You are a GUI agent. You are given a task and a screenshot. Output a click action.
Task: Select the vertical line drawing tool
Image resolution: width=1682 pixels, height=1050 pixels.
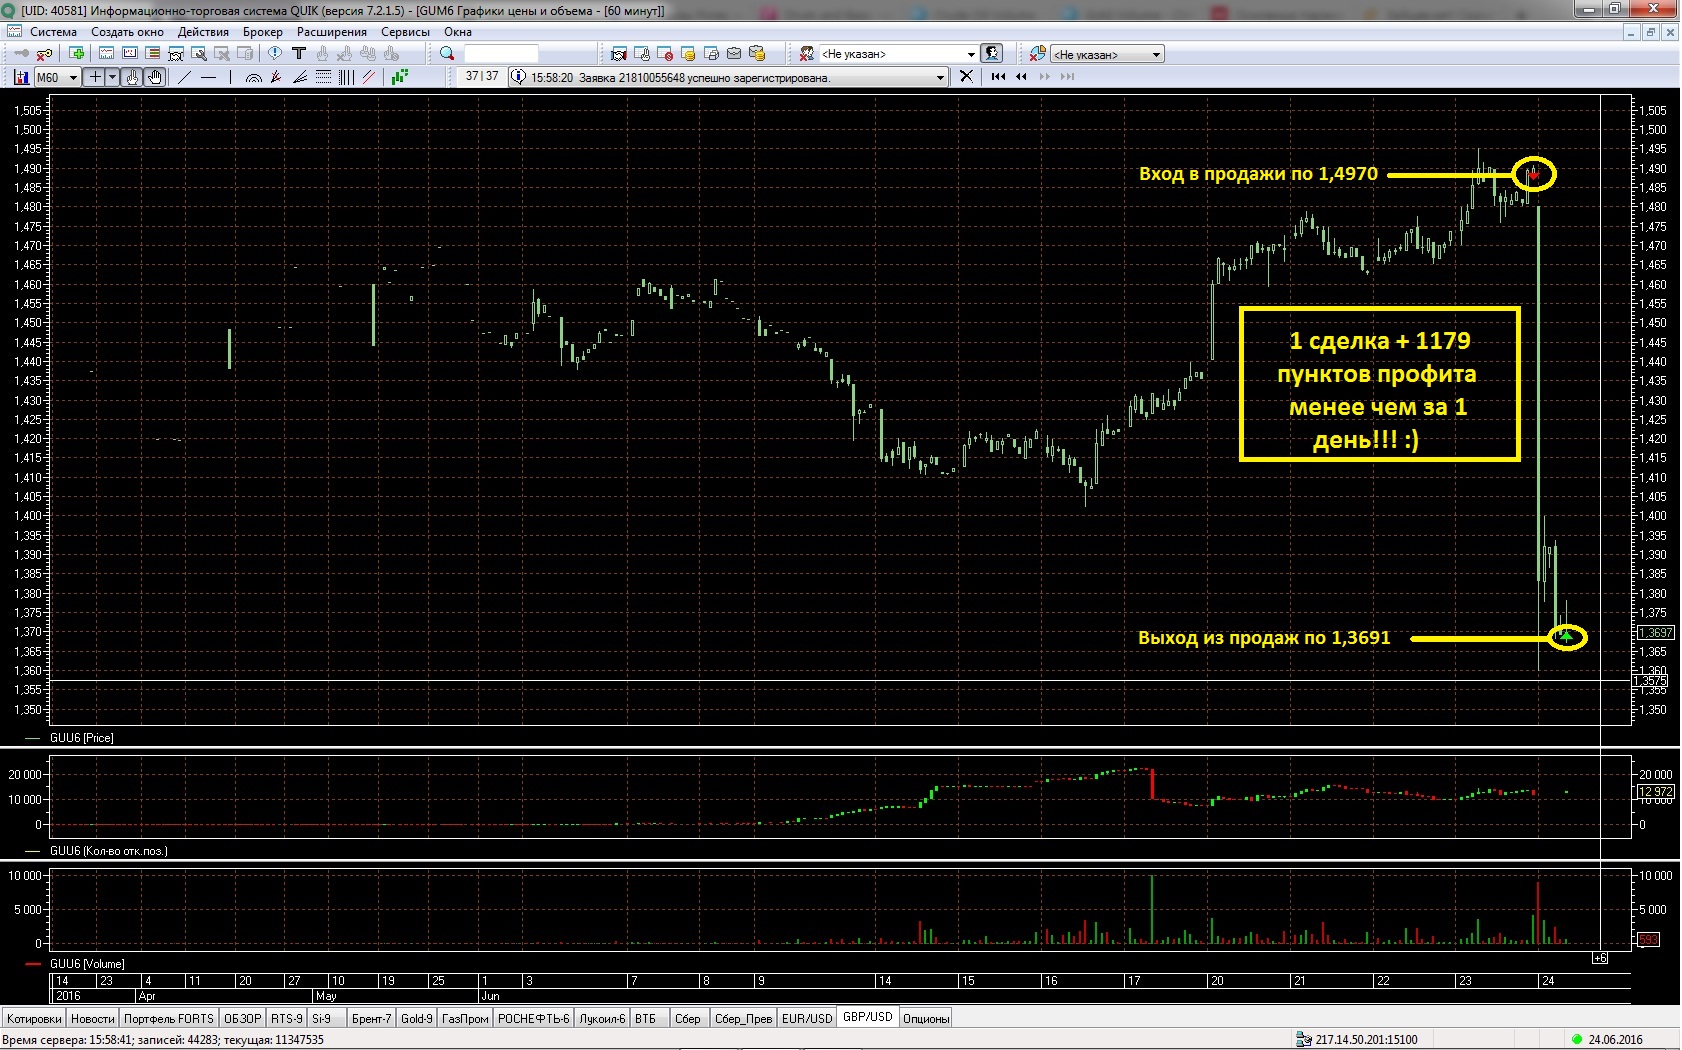click(x=230, y=77)
